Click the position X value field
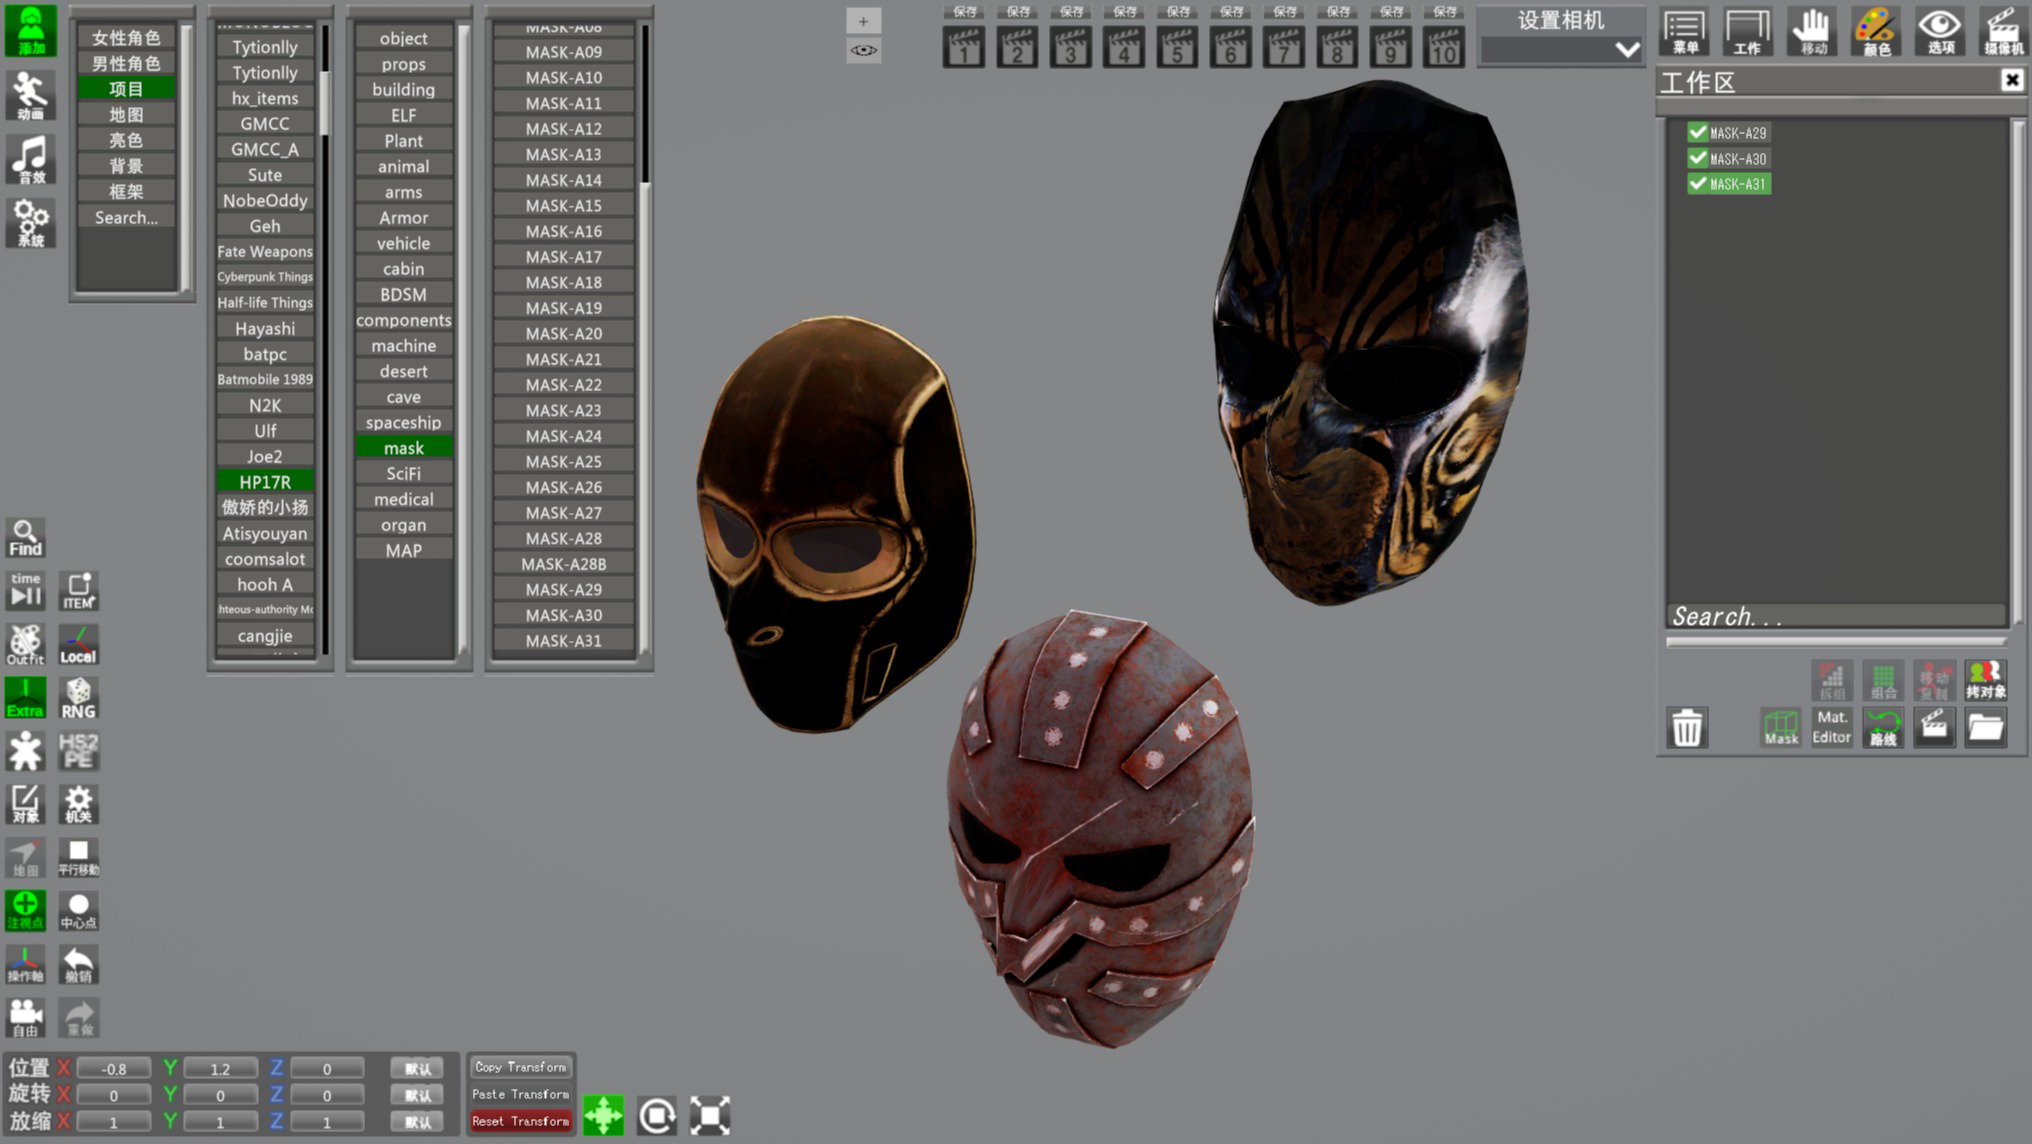This screenshot has height=1144, width=2032. pyautogui.click(x=114, y=1069)
